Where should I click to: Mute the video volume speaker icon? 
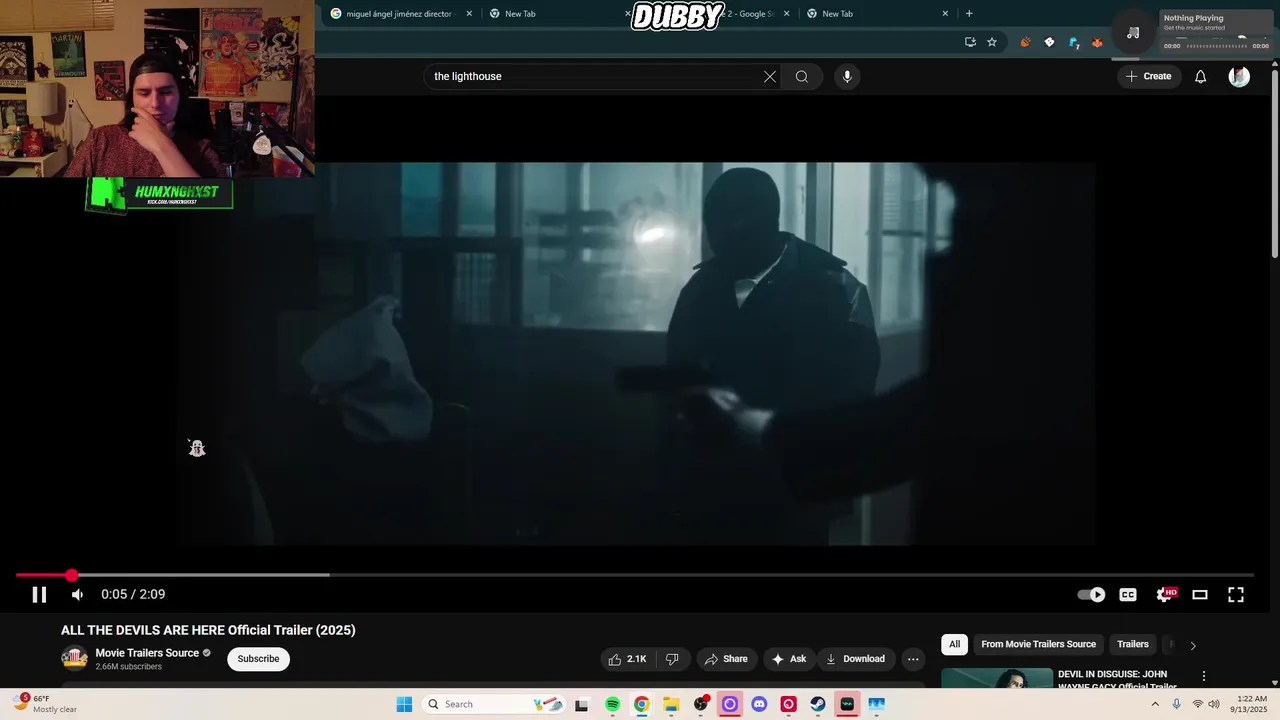pos(77,594)
